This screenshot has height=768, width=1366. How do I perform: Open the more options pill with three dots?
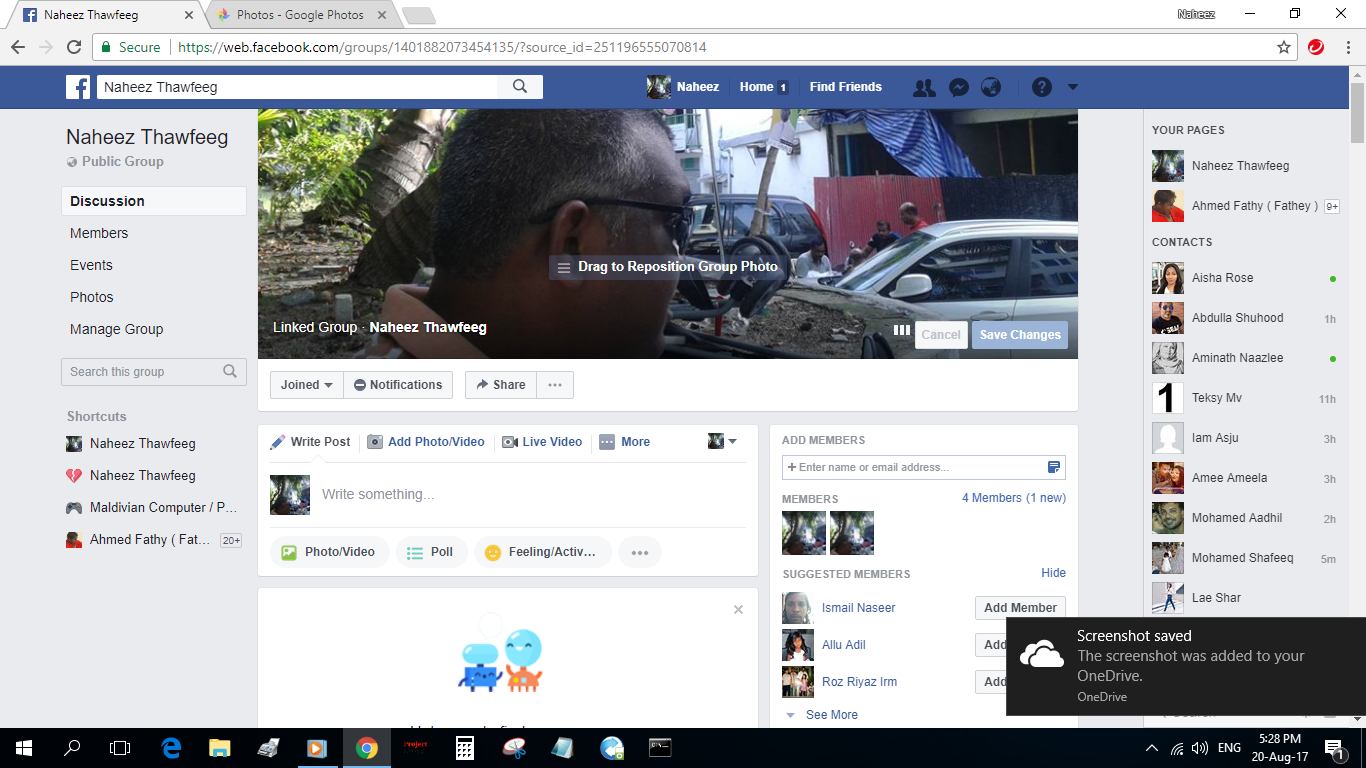(640, 552)
